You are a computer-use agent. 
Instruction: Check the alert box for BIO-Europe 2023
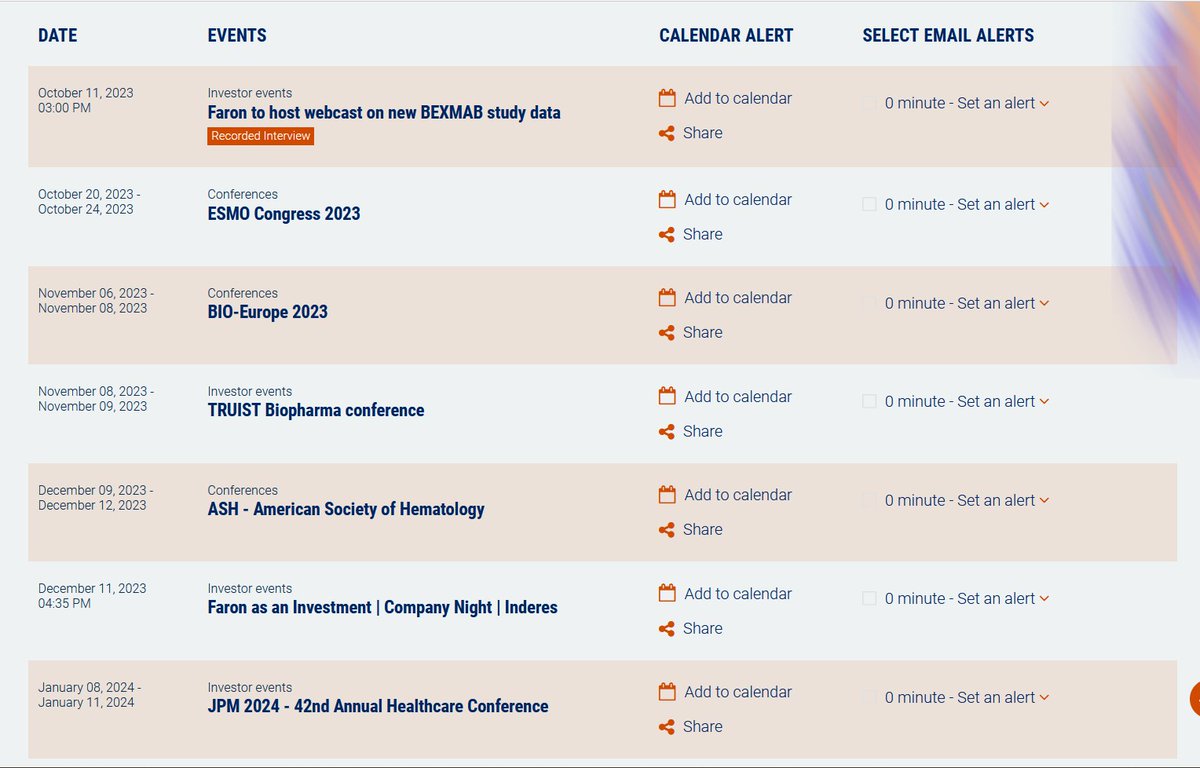(x=869, y=303)
